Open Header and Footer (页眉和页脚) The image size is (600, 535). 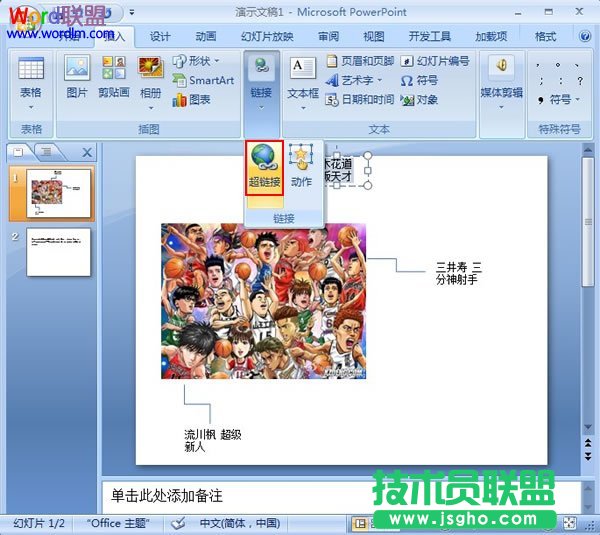tap(360, 60)
